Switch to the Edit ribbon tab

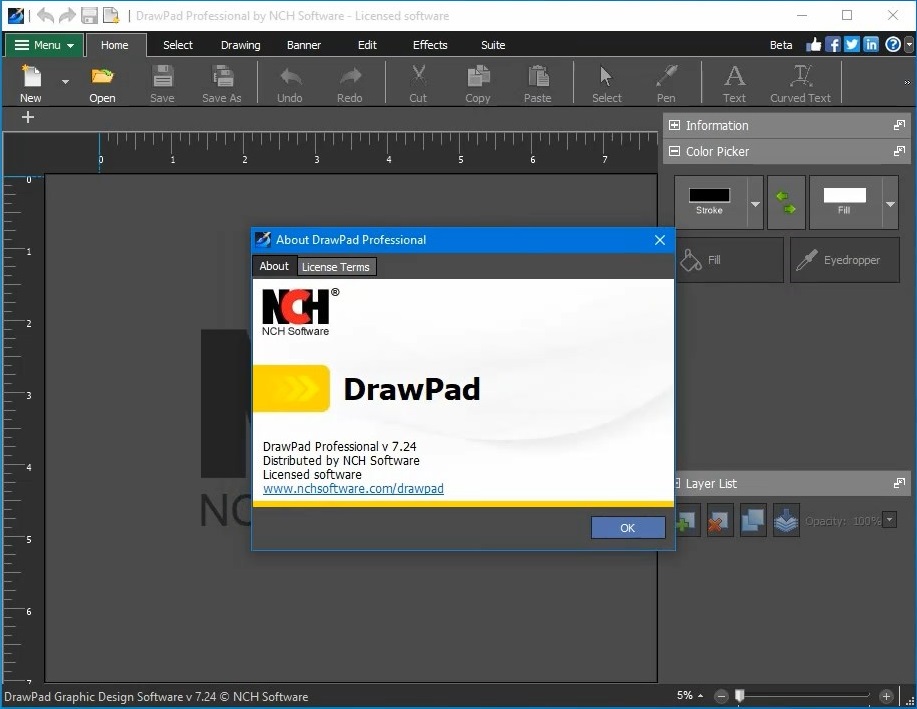[x=367, y=45]
